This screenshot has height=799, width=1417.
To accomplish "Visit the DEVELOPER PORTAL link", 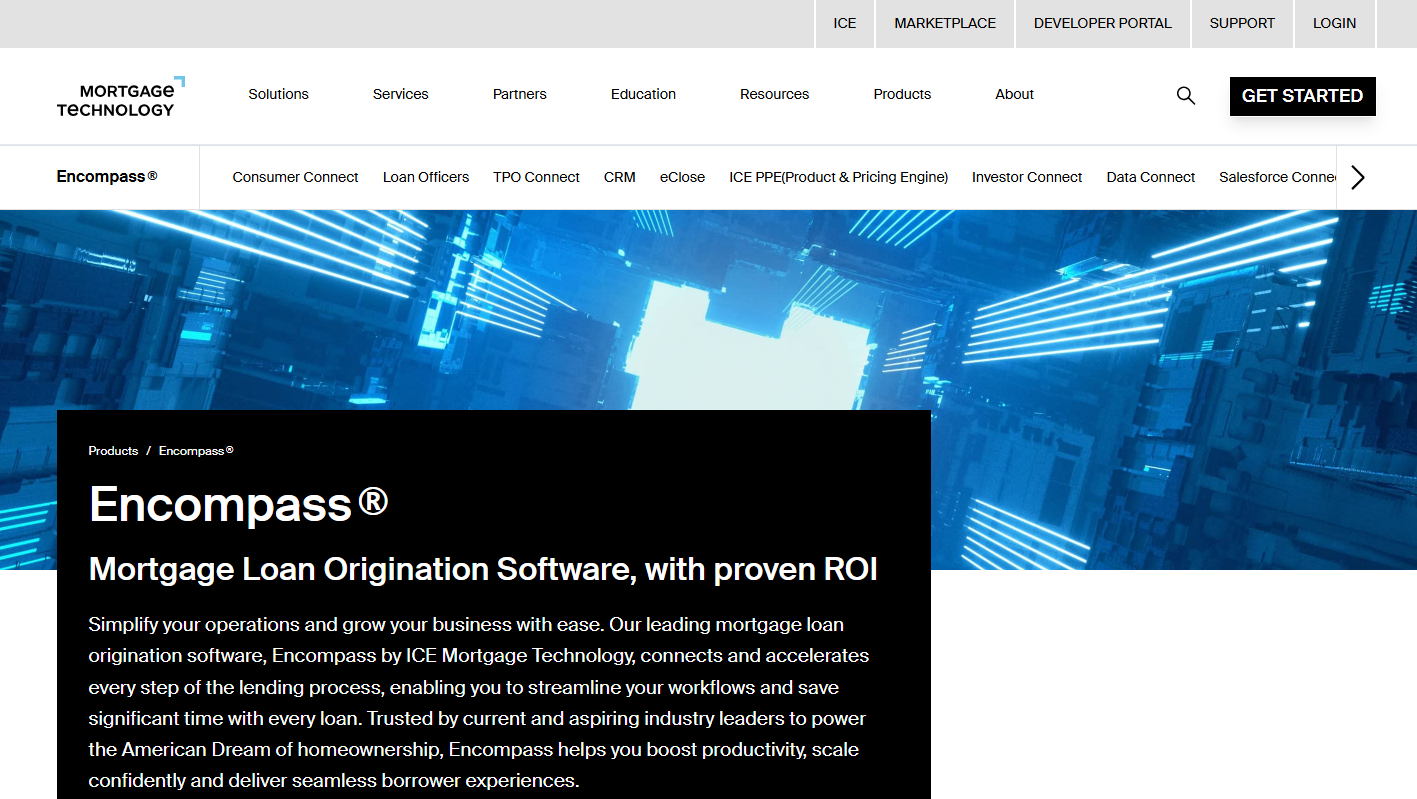I will click(x=1102, y=23).
